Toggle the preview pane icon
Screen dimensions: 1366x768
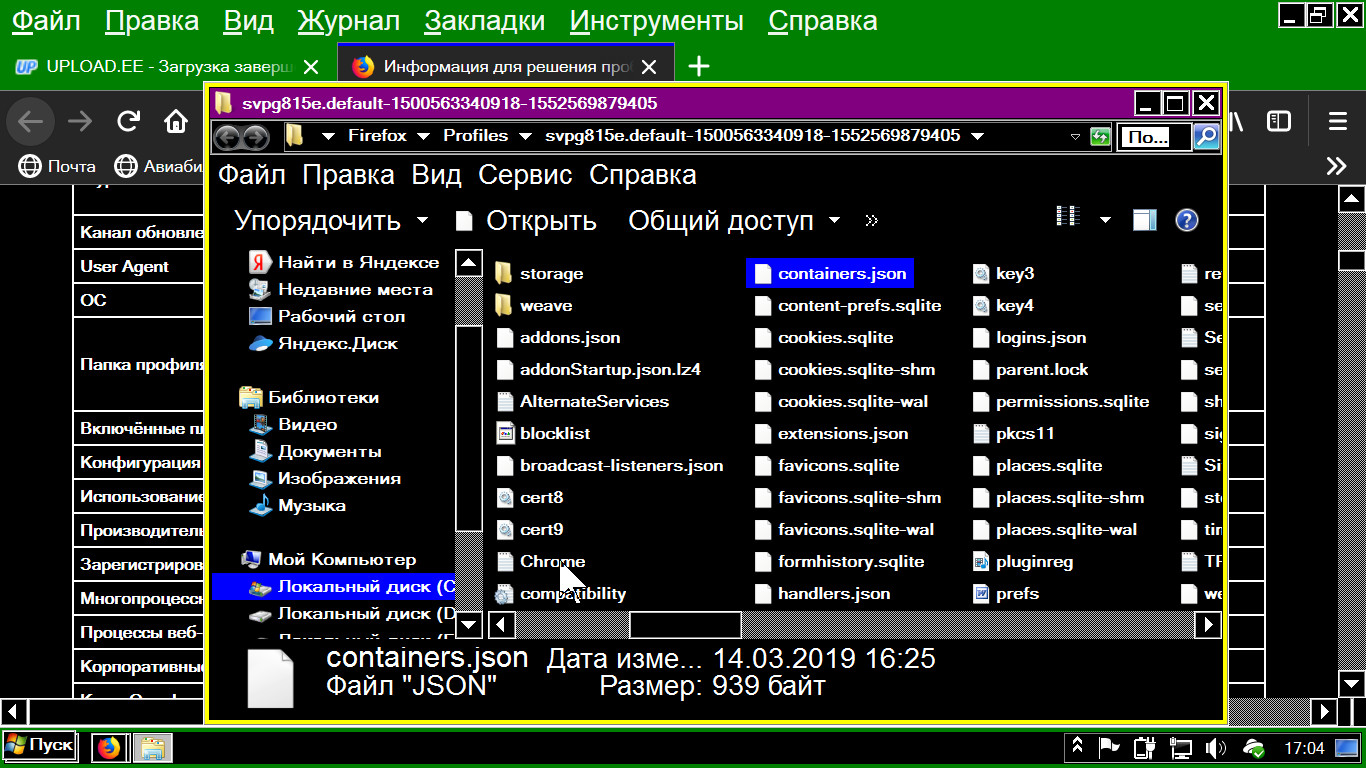(1144, 220)
